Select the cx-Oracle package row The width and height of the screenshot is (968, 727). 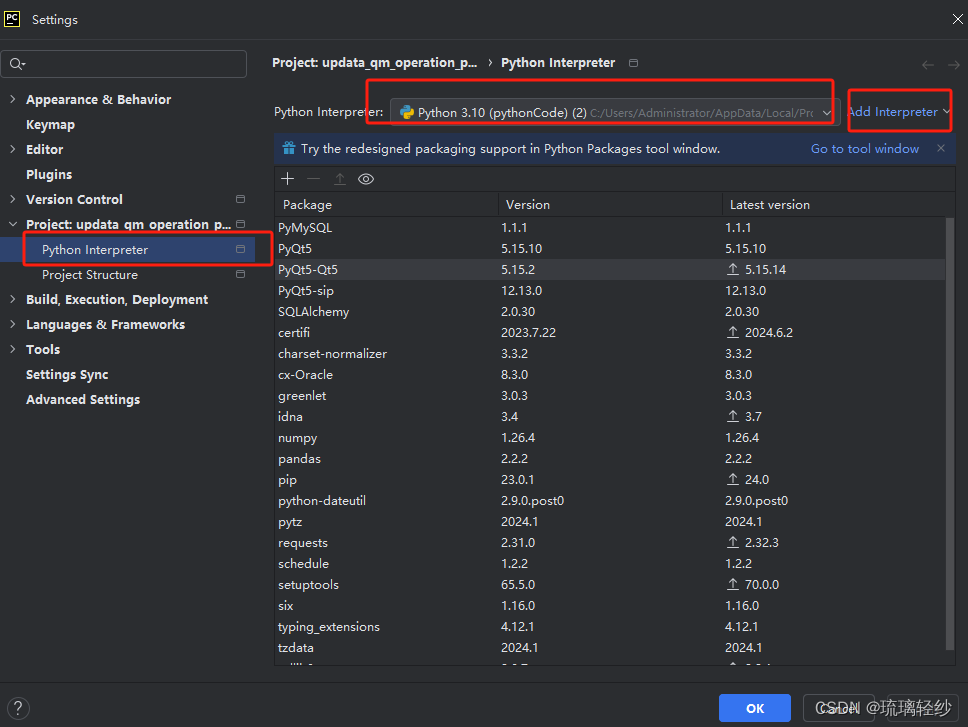(610, 375)
